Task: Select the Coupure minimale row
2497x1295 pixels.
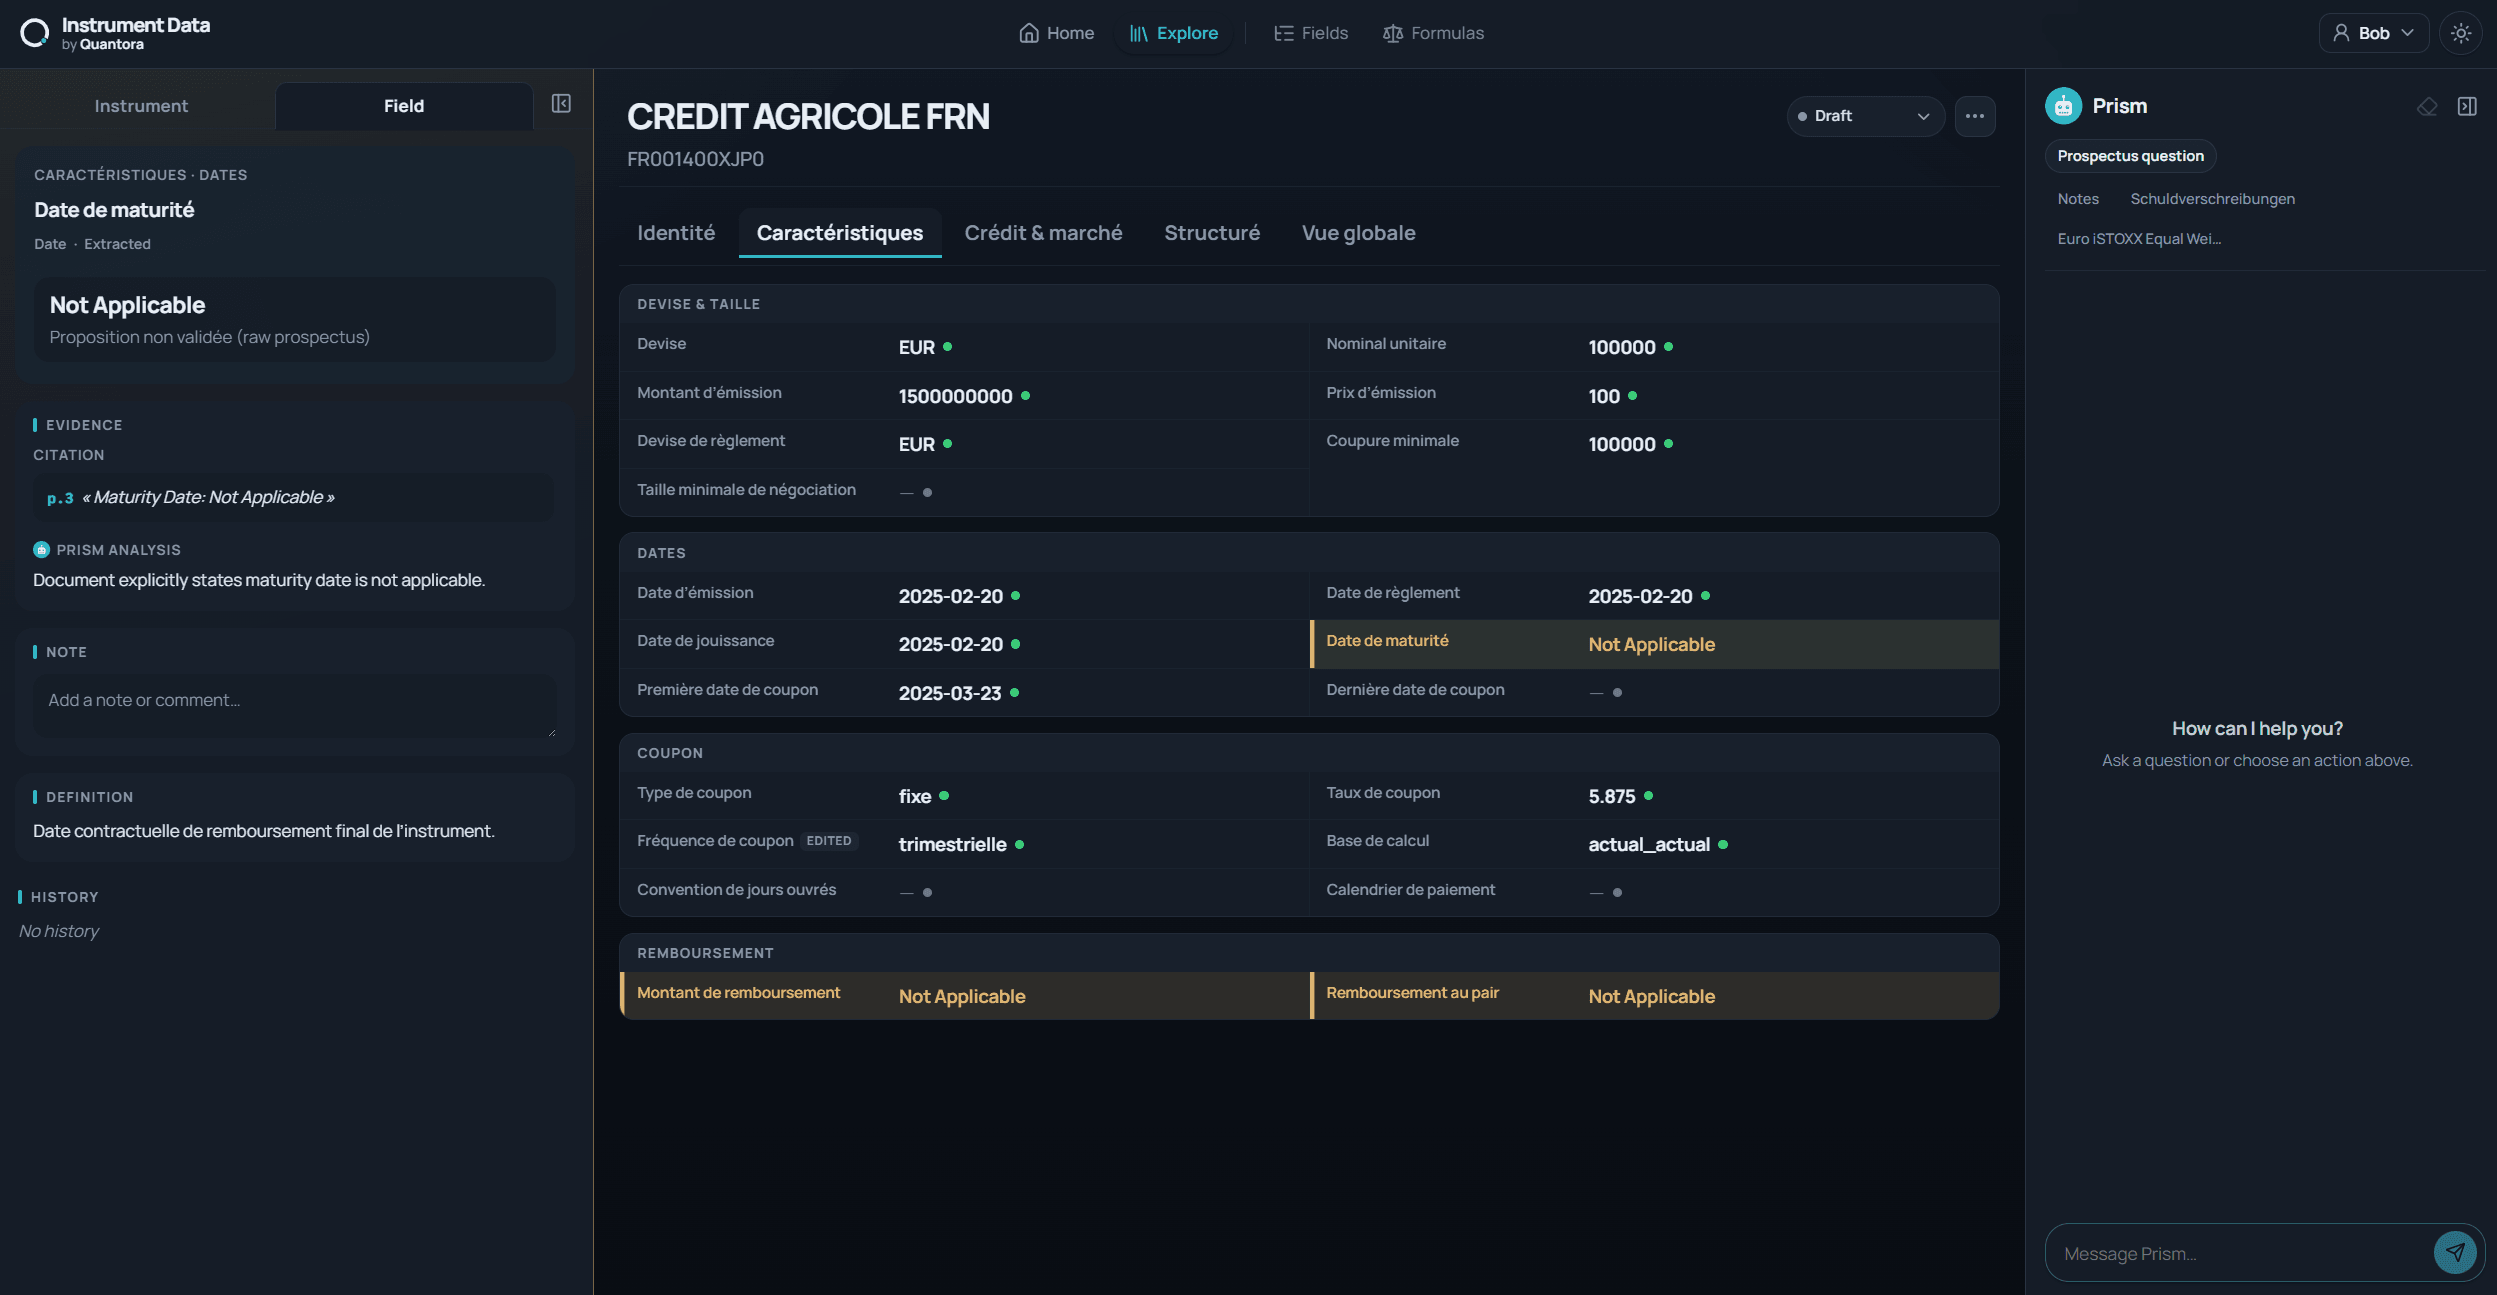Action: [x=1654, y=444]
